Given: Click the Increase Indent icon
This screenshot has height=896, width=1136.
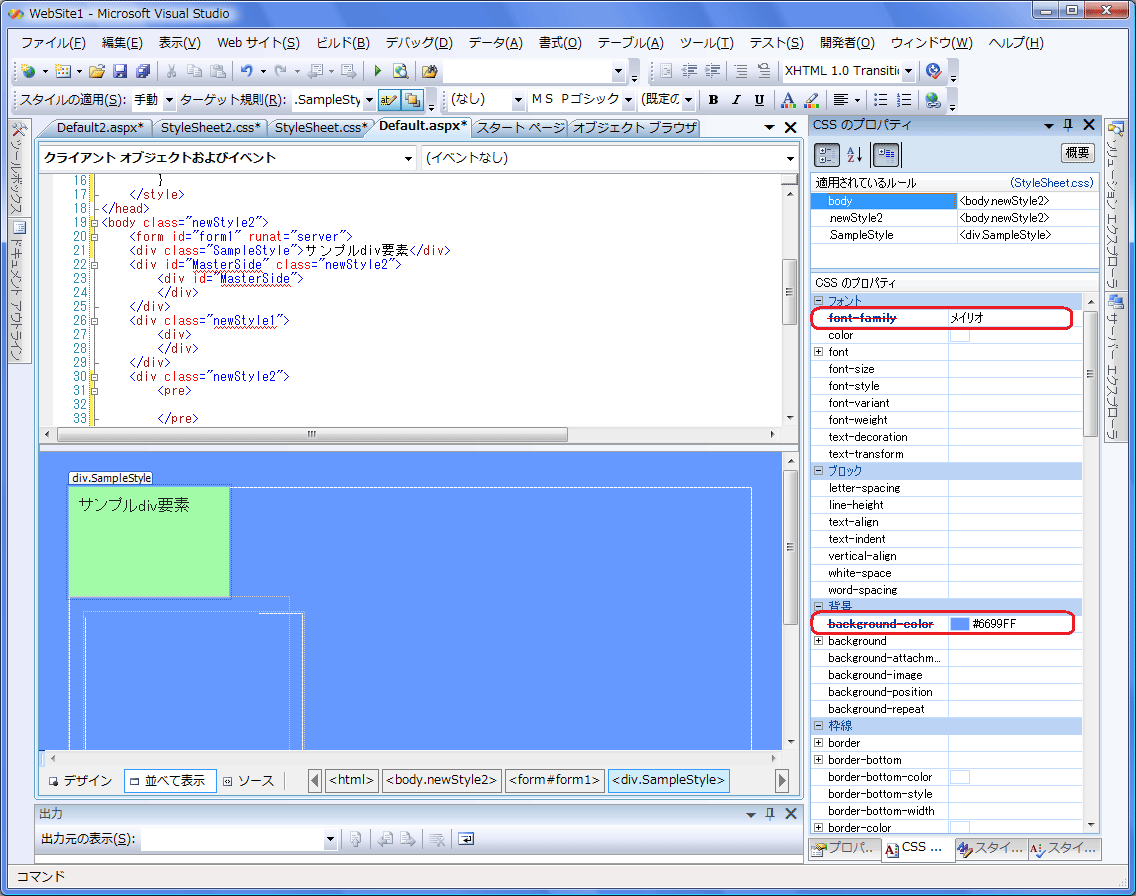Looking at the screenshot, I should [x=713, y=71].
